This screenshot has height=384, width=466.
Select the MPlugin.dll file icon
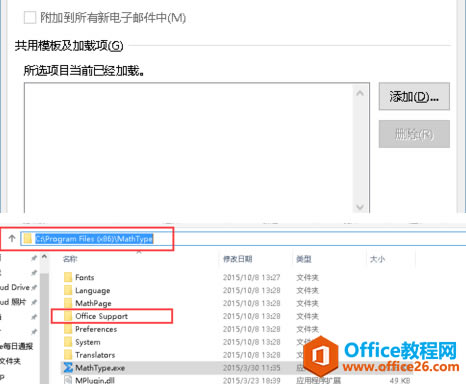pos(68,380)
